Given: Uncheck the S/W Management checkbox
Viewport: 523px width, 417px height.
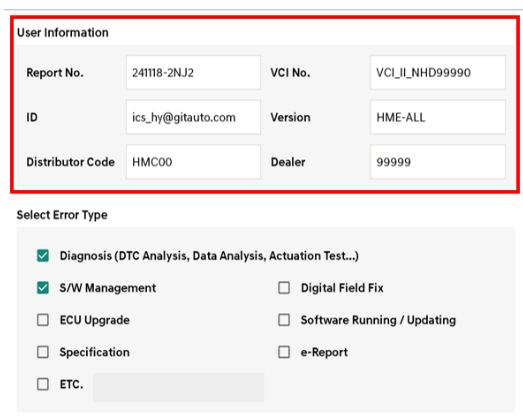Looking at the screenshot, I should click(x=43, y=288).
